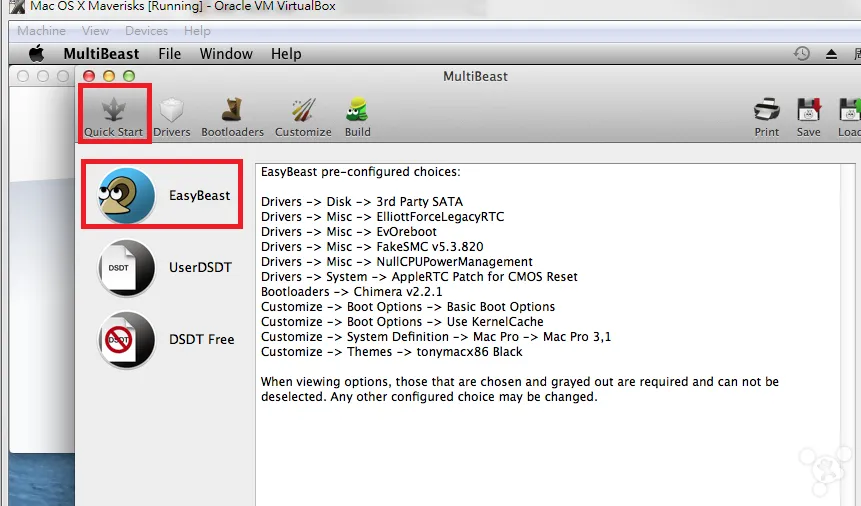
Task: Click the 'Basic Boot Options' line
Action: click(x=408, y=307)
